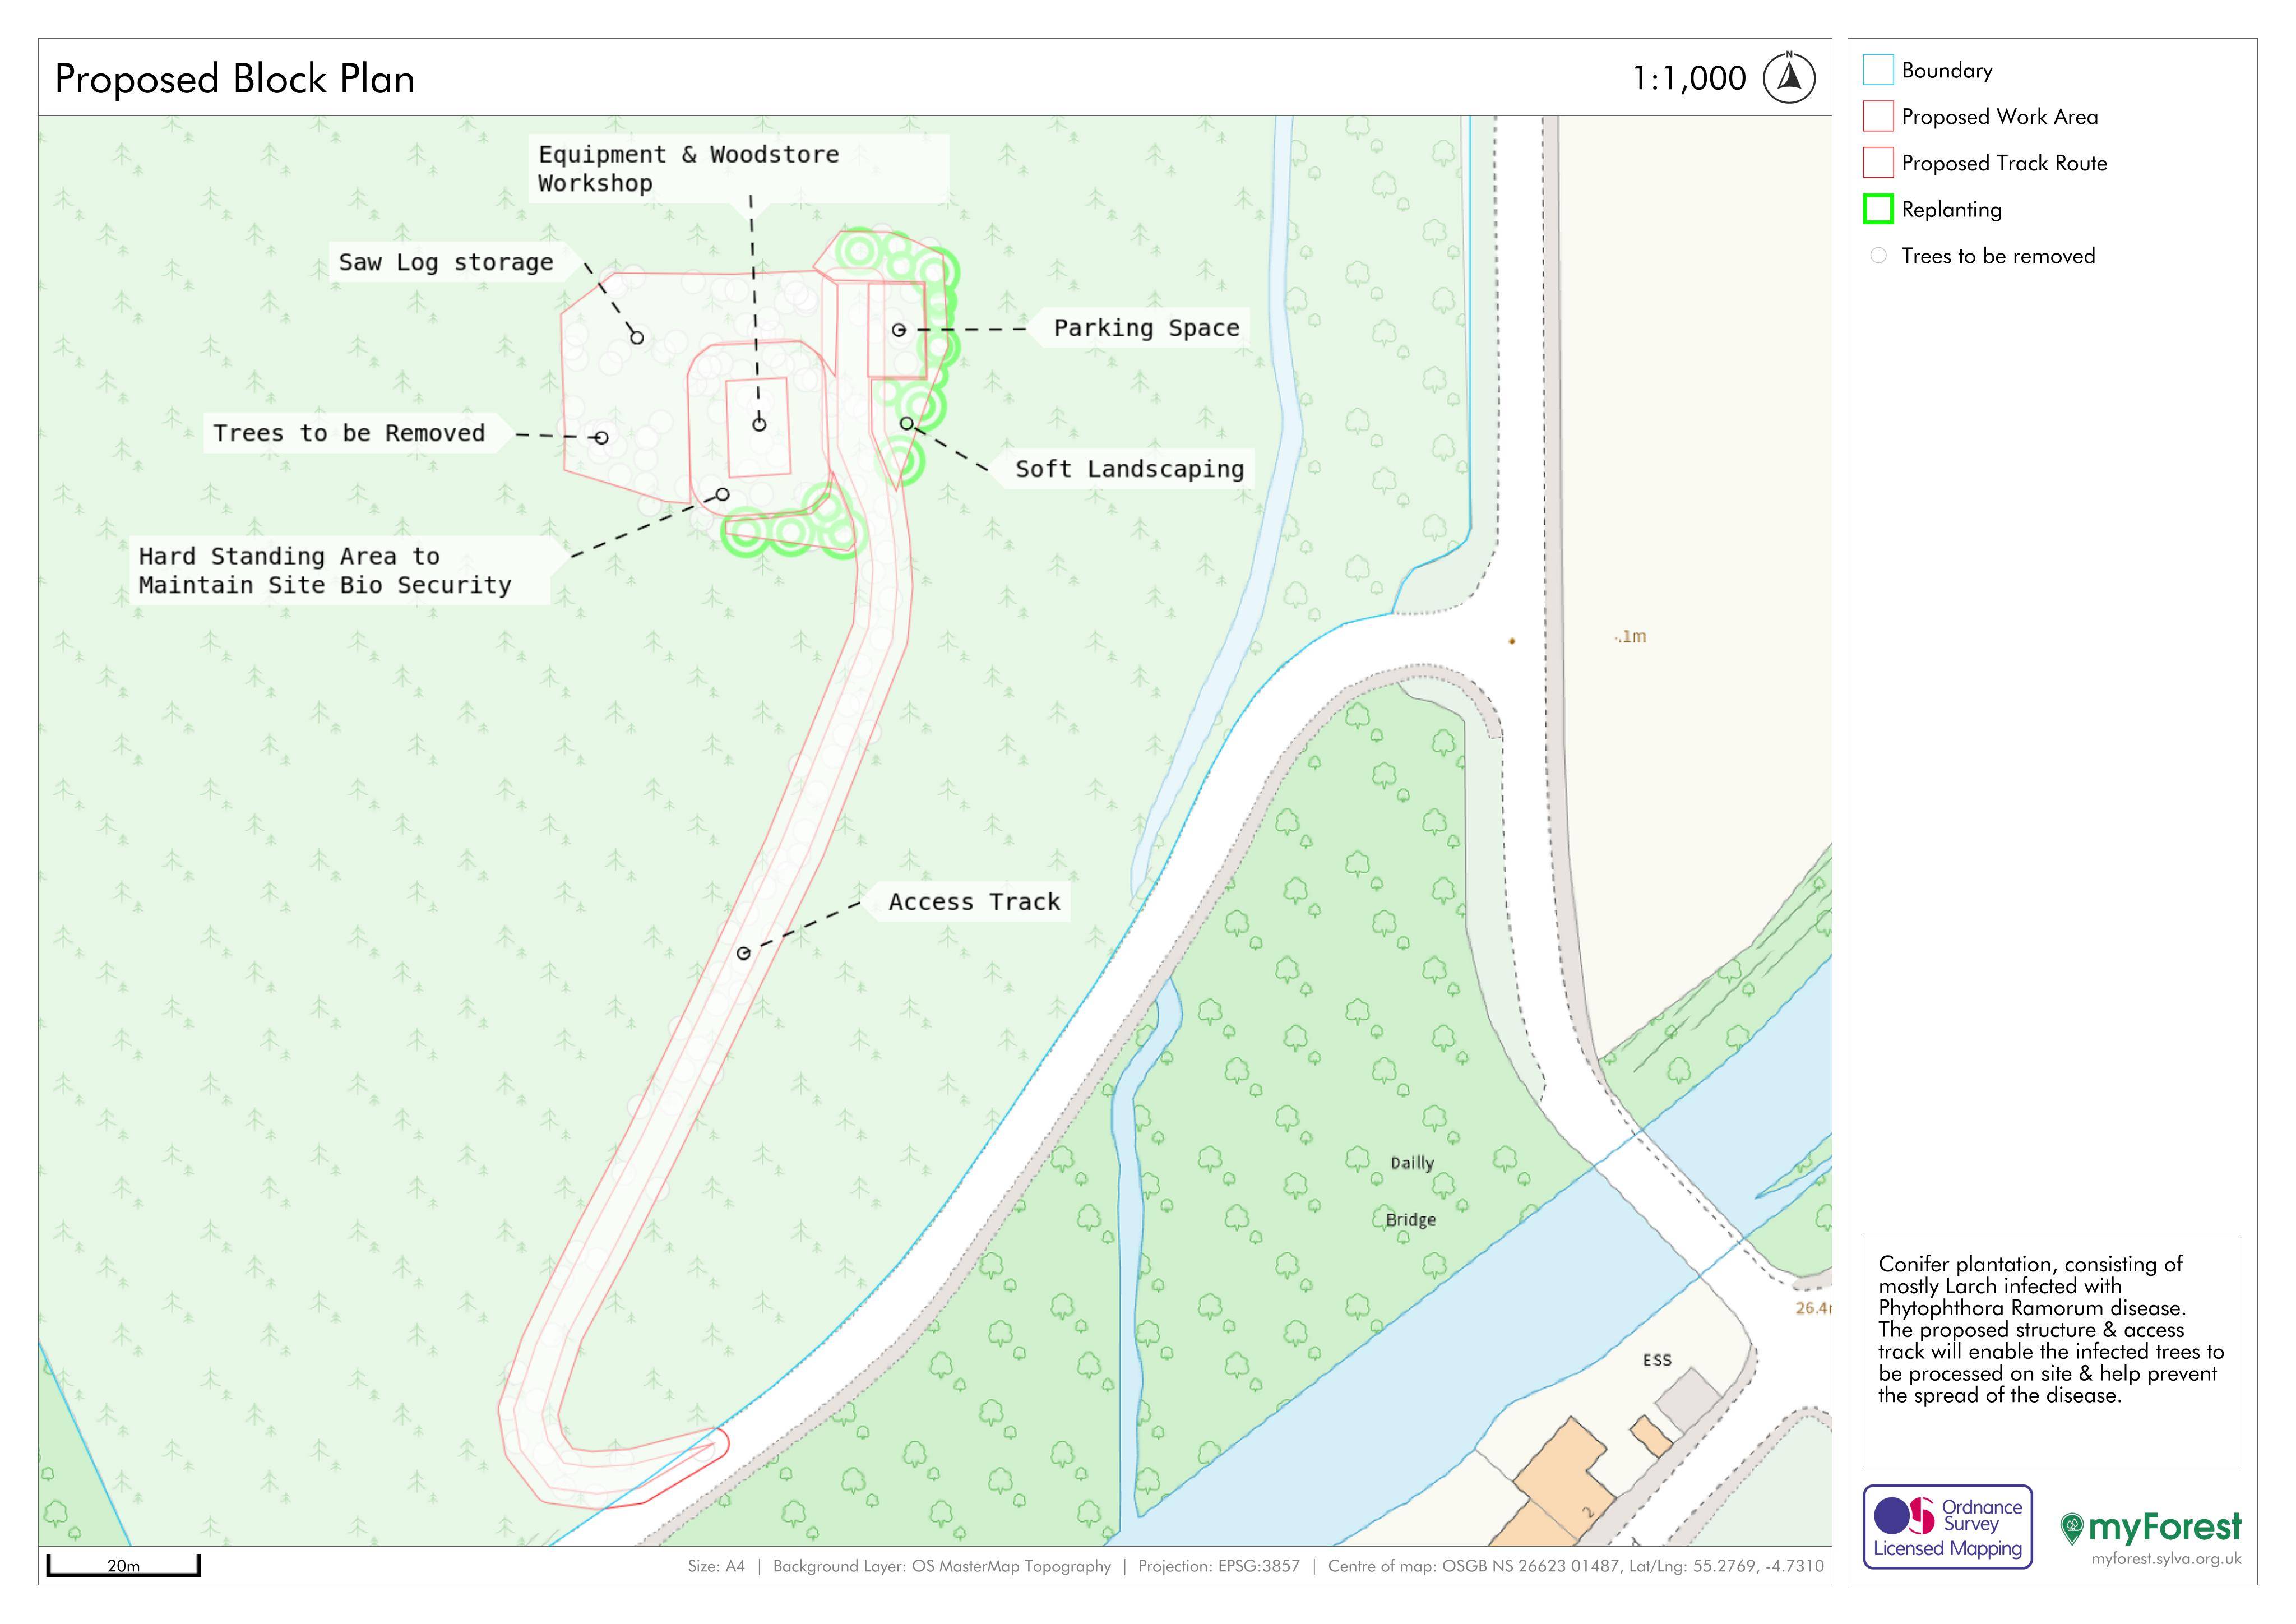Image resolution: width=2296 pixels, height=1624 pixels.
Task: Click the green Replanting legend swatch
Action: tap(1878, 209)
